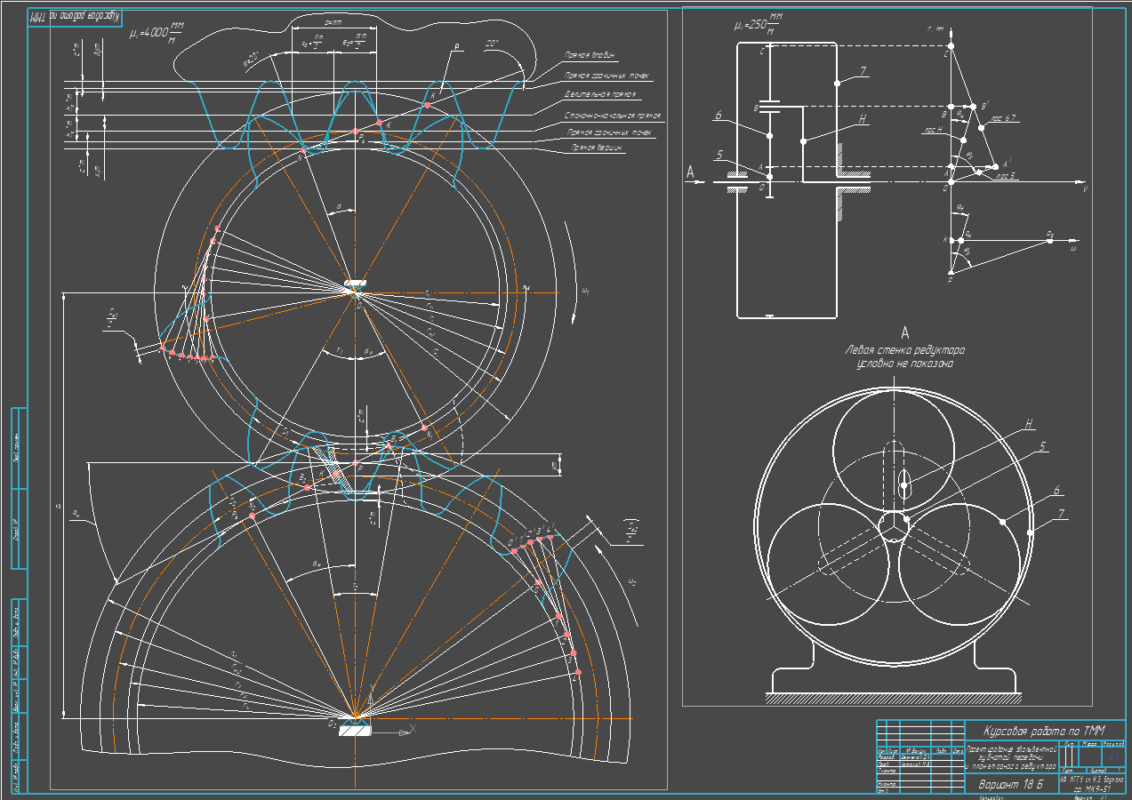
Task: Click the 4000 мм/м scale annotation
Action: pyautogui.click(x=157, y=32)
